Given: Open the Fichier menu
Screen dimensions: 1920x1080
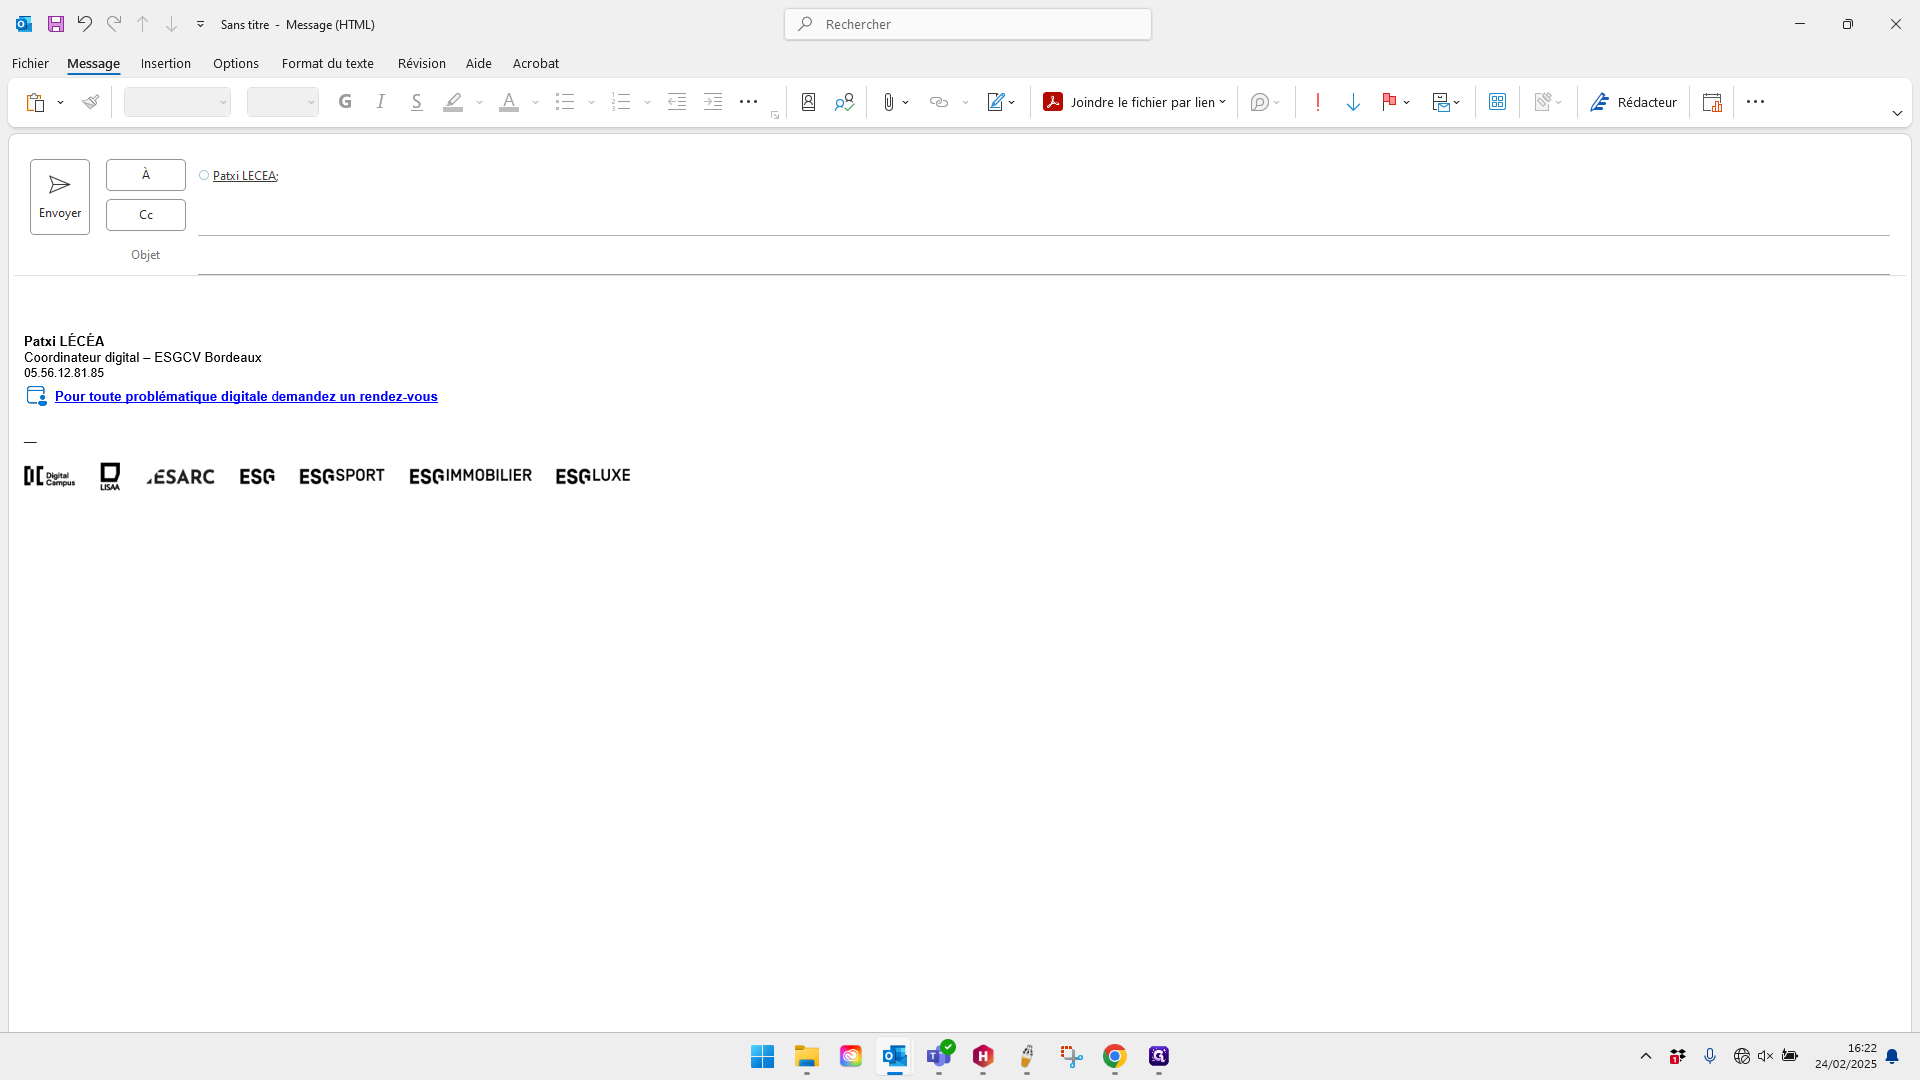Looking at the screenshot, I should tap(30, 63).
